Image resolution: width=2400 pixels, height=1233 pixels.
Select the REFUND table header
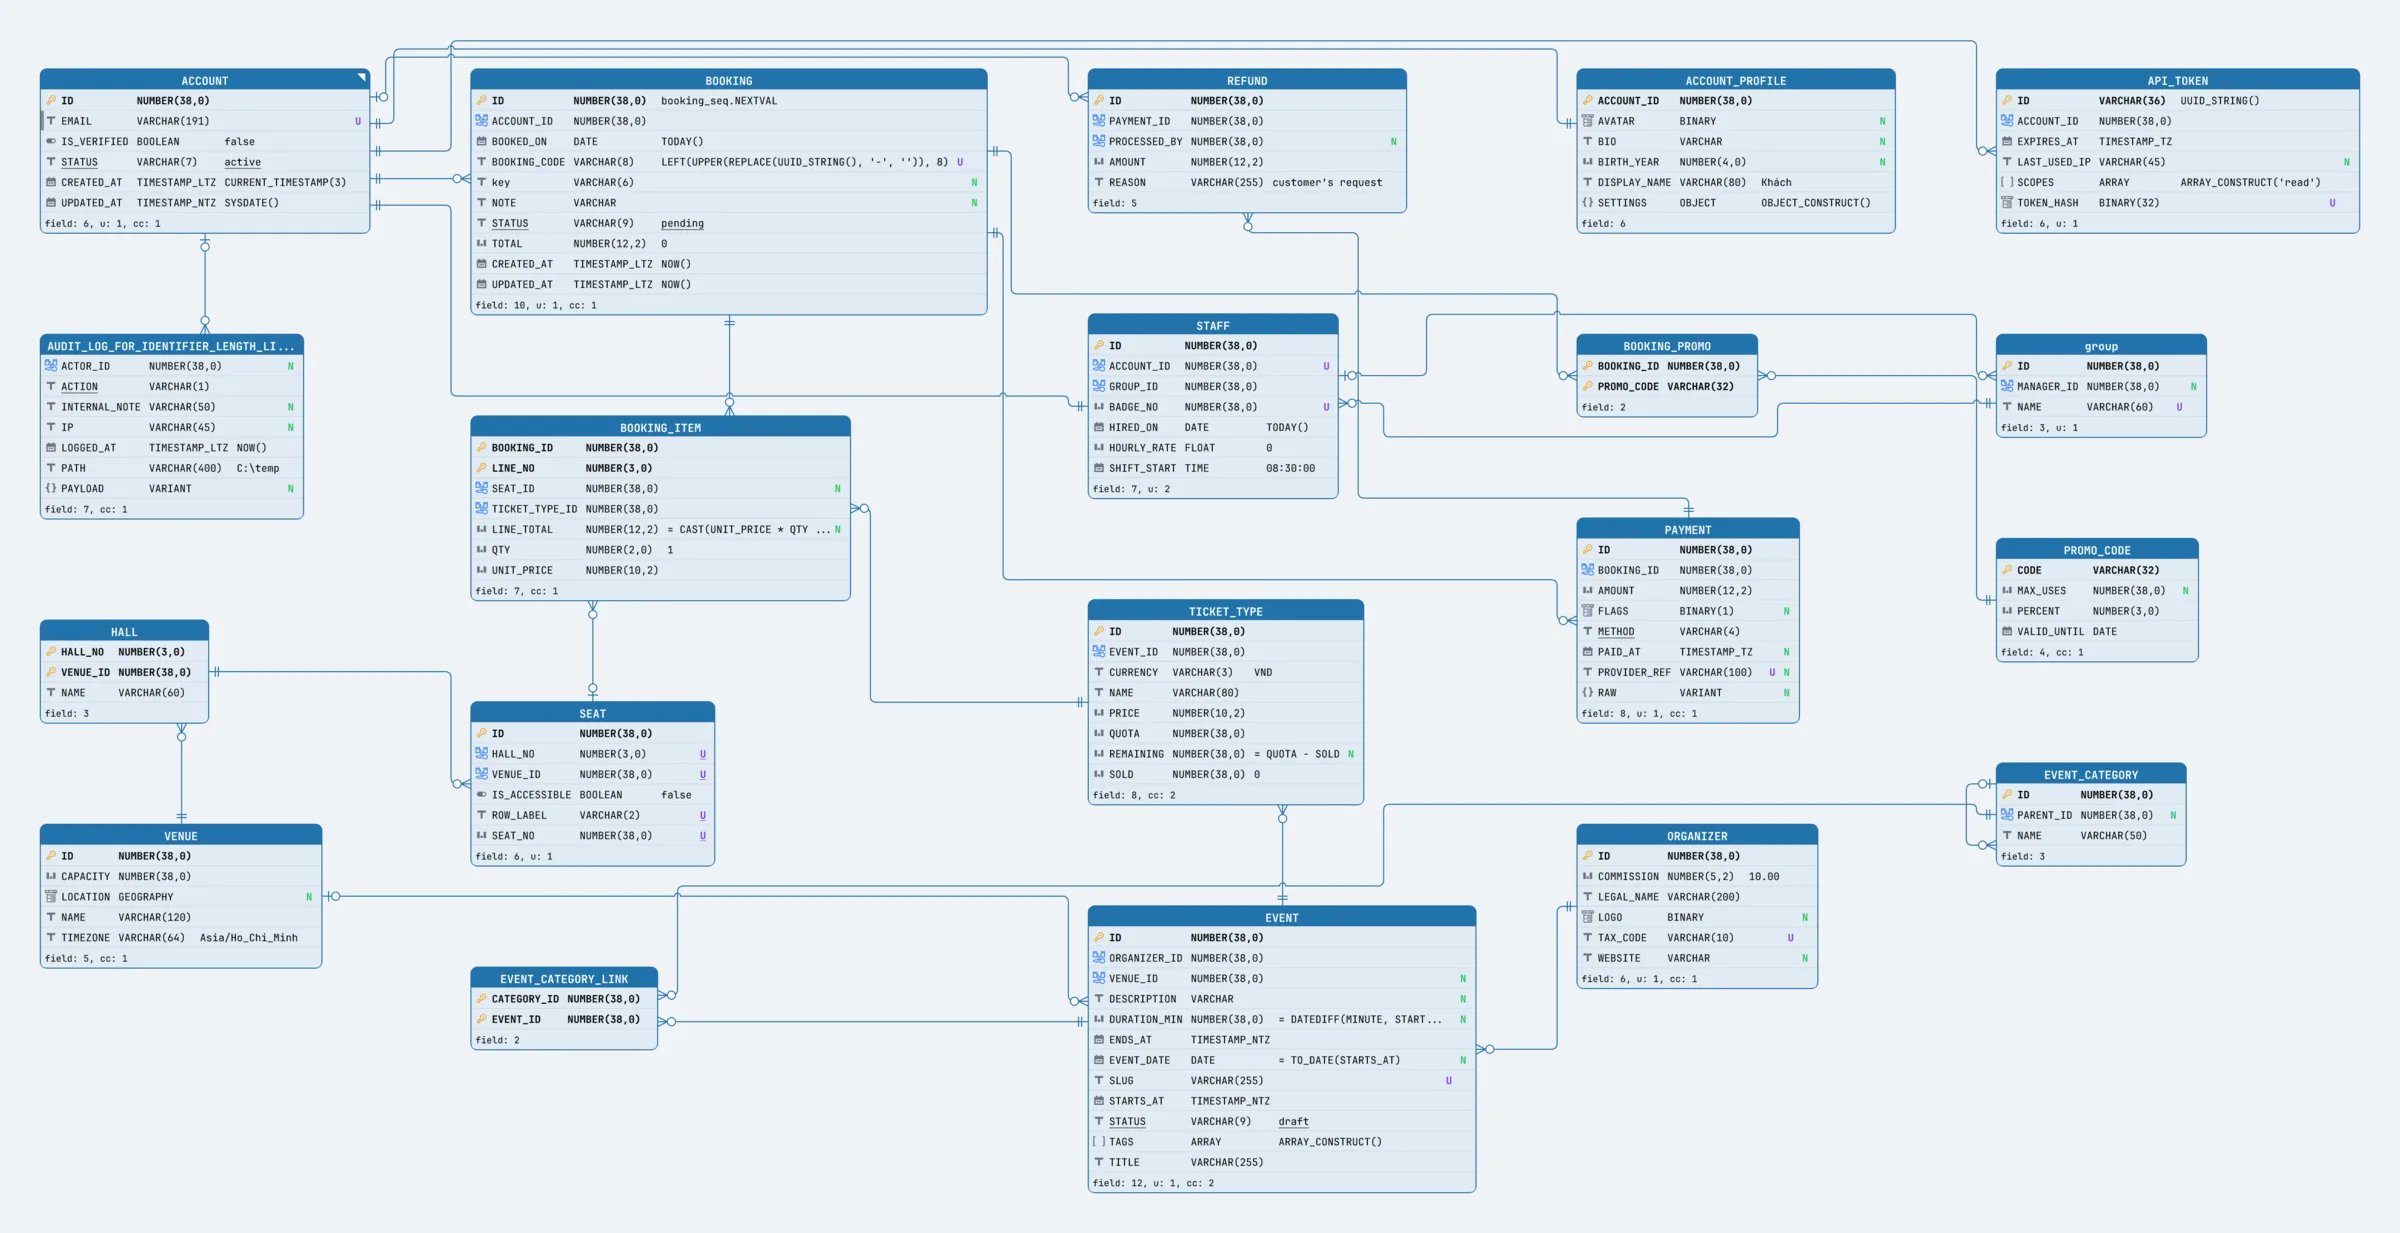(x=1247, y=80)
